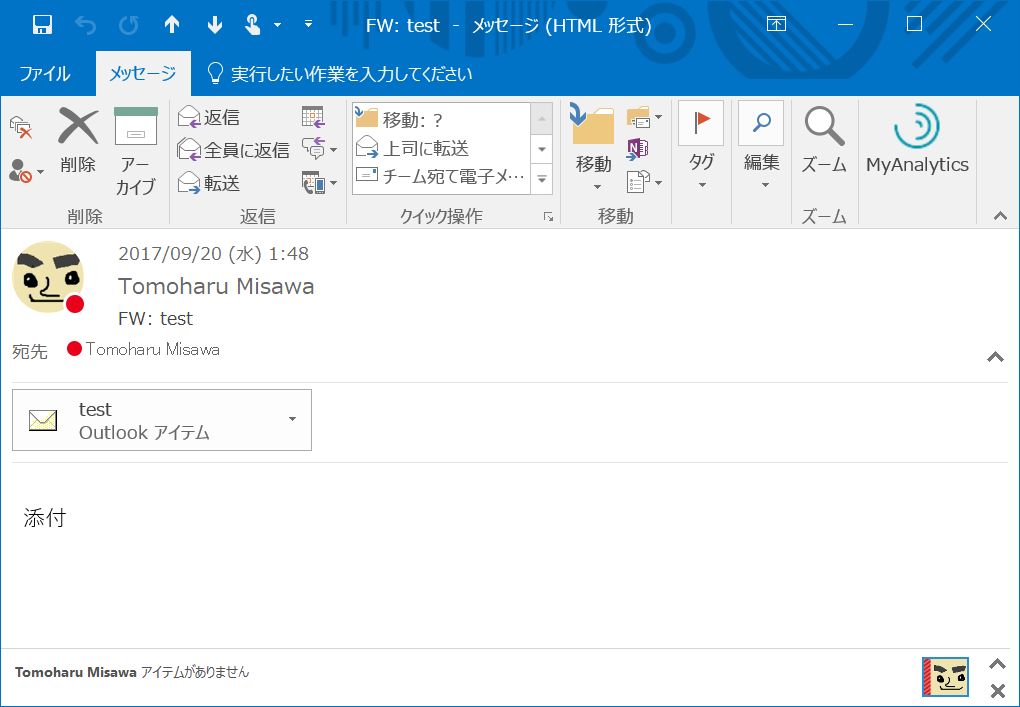Click the subject FW: test
This screenshot has width=1020, height=707.
pos(155,319)
